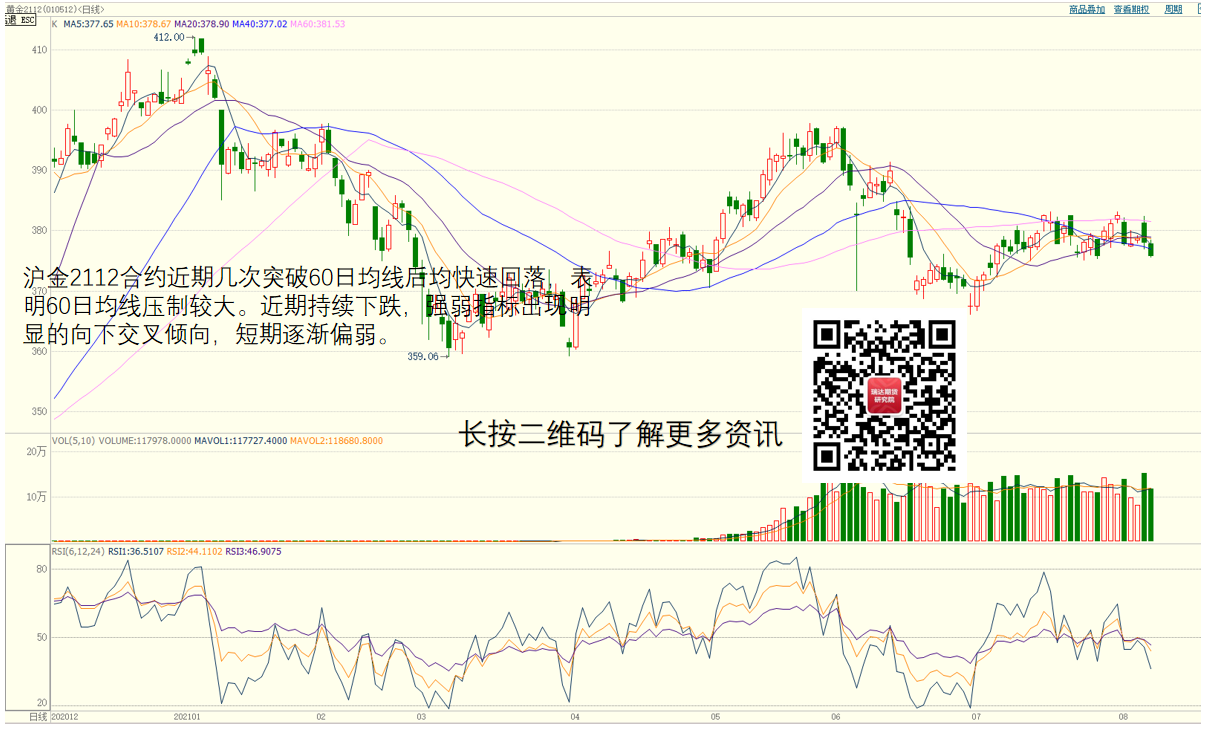The image size is (1217, 730).
Task: Select the orange MA10 indicator label
Action: pos(143,23)
